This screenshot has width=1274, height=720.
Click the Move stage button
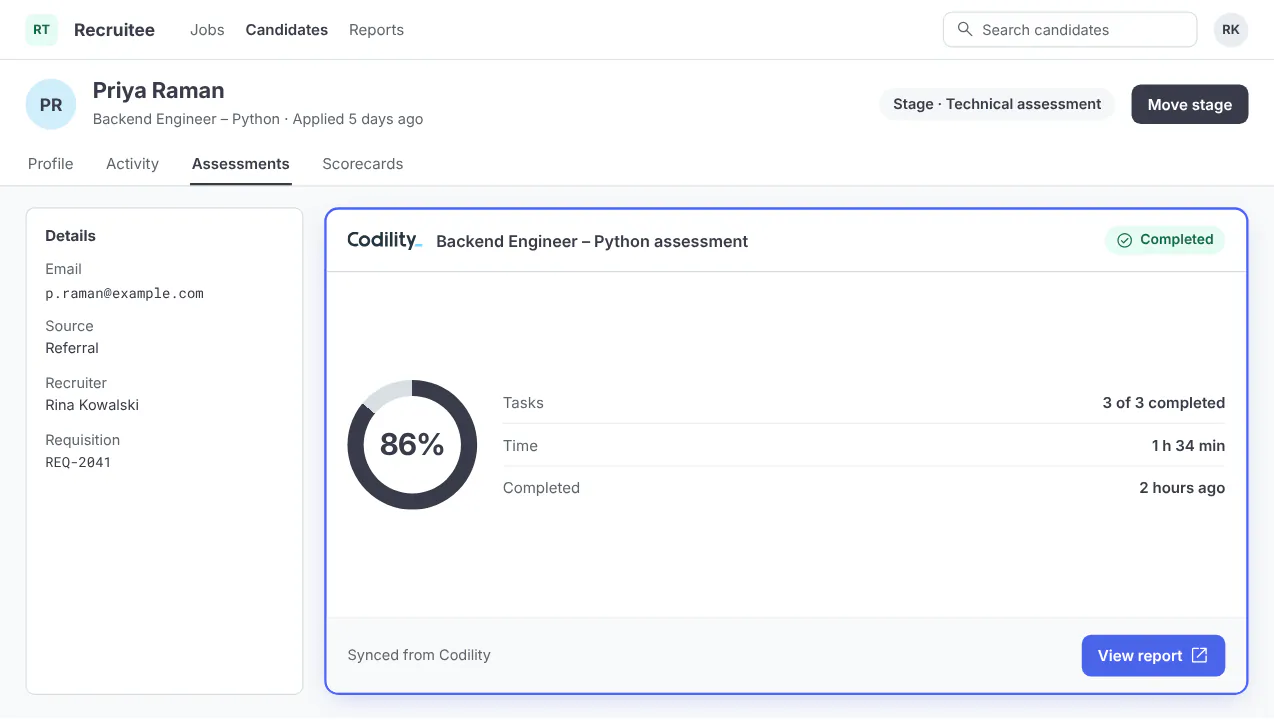point(1190,104)
